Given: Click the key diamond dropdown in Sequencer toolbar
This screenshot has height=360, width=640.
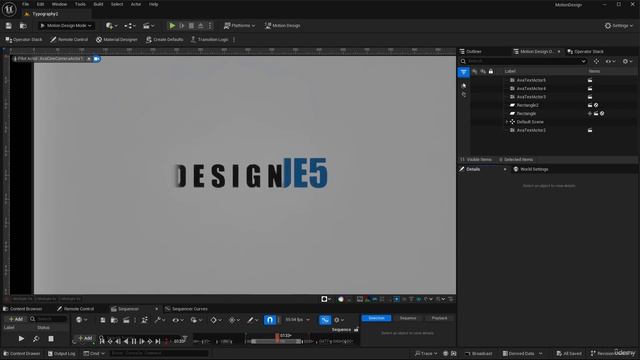Looking at the screenshot, I should click(216, 320).
